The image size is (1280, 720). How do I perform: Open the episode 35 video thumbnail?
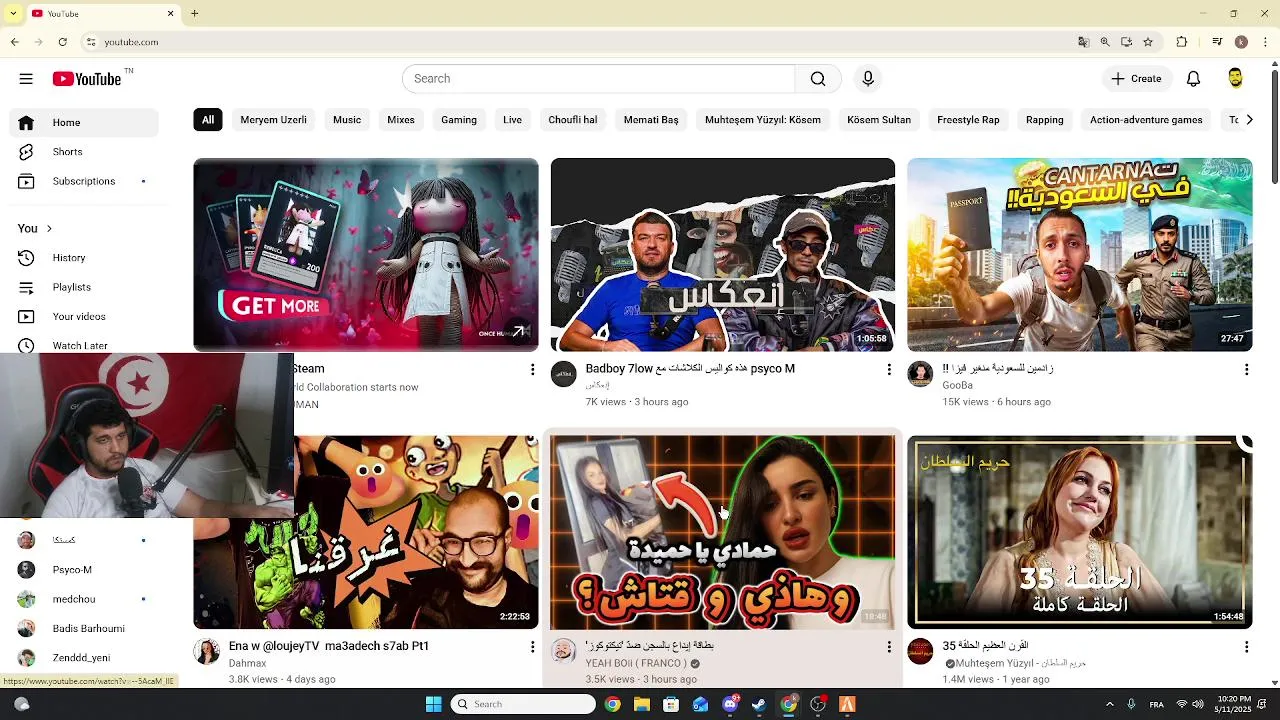tap(1080, 532)
